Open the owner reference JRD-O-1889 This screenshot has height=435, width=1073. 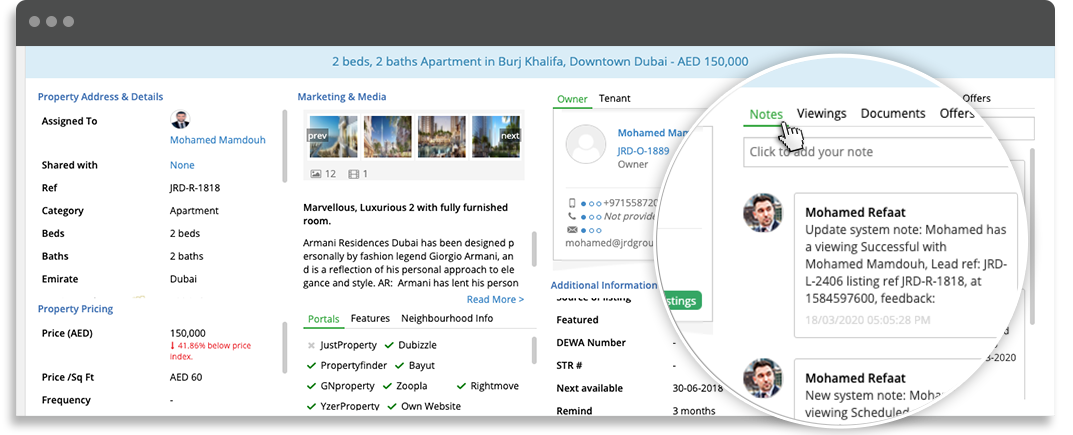click(643, 150)
